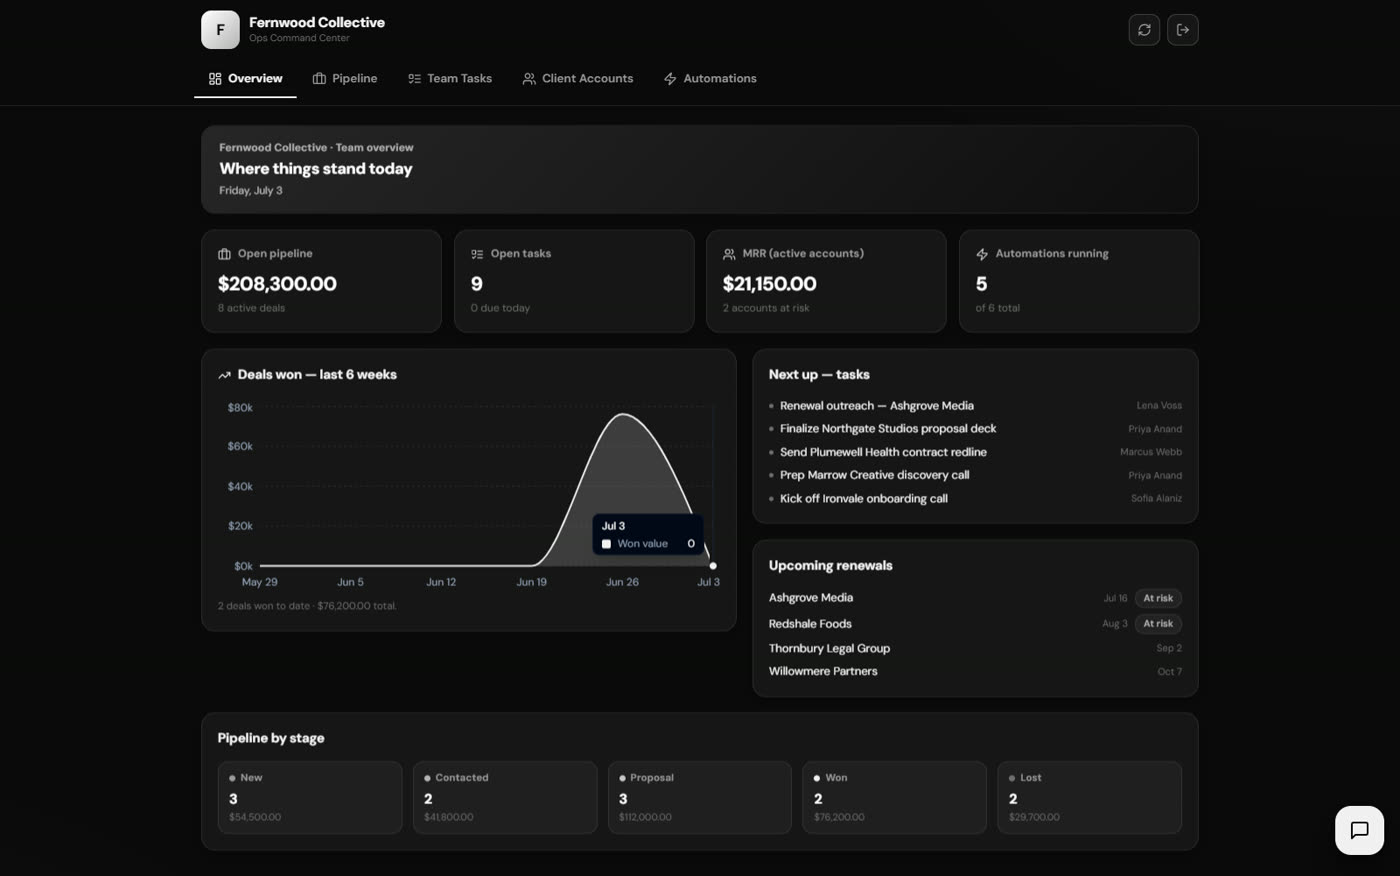Image resolution: width=1400 pixels, height=876 pixels.
Task: Select the MRR $21,150.00 value
Action: click(x=769, y=284)
